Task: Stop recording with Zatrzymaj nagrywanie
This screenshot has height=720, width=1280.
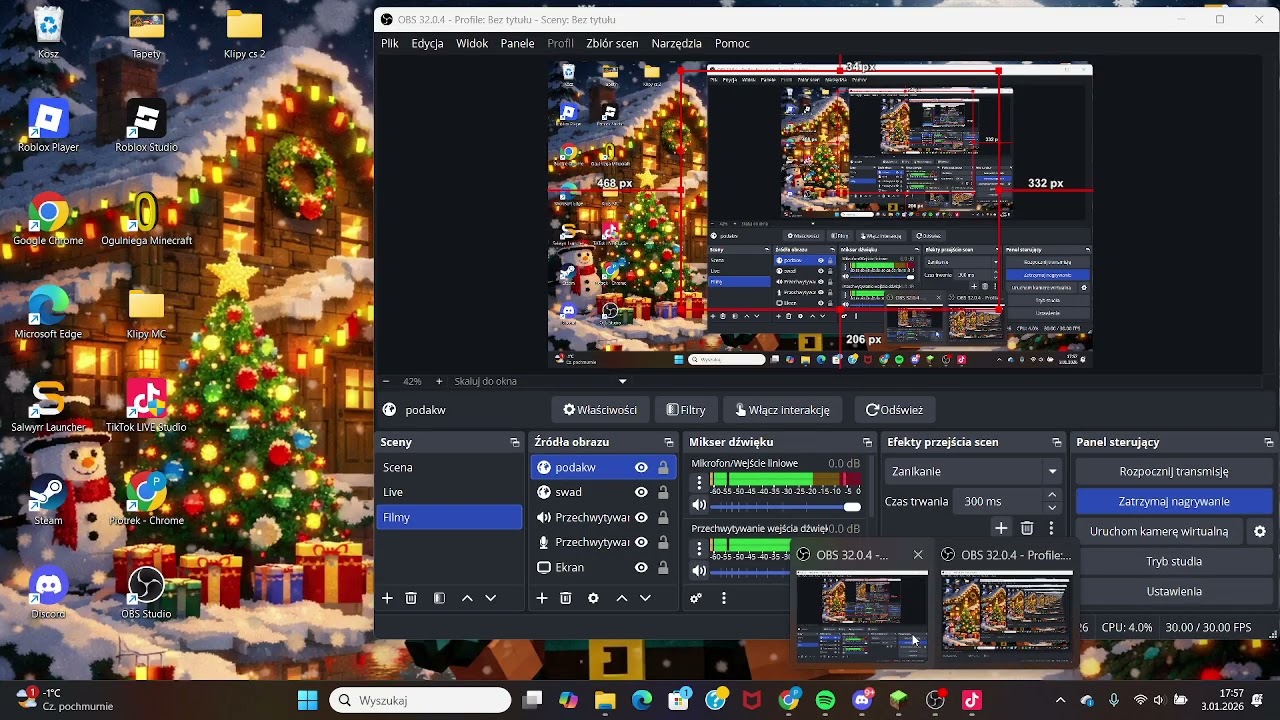Action: (1174, 501)
